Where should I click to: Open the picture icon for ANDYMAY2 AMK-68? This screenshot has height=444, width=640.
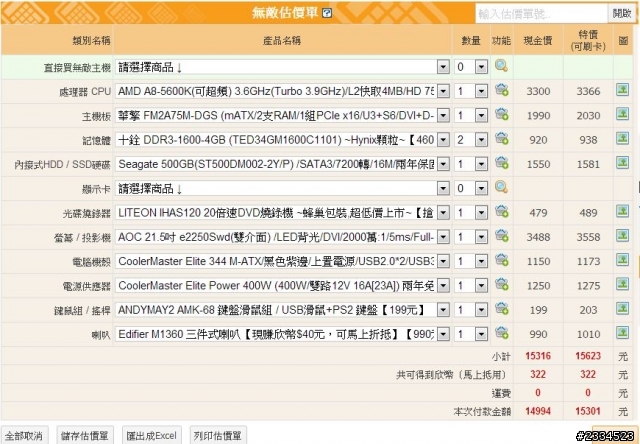coord(622,309)
